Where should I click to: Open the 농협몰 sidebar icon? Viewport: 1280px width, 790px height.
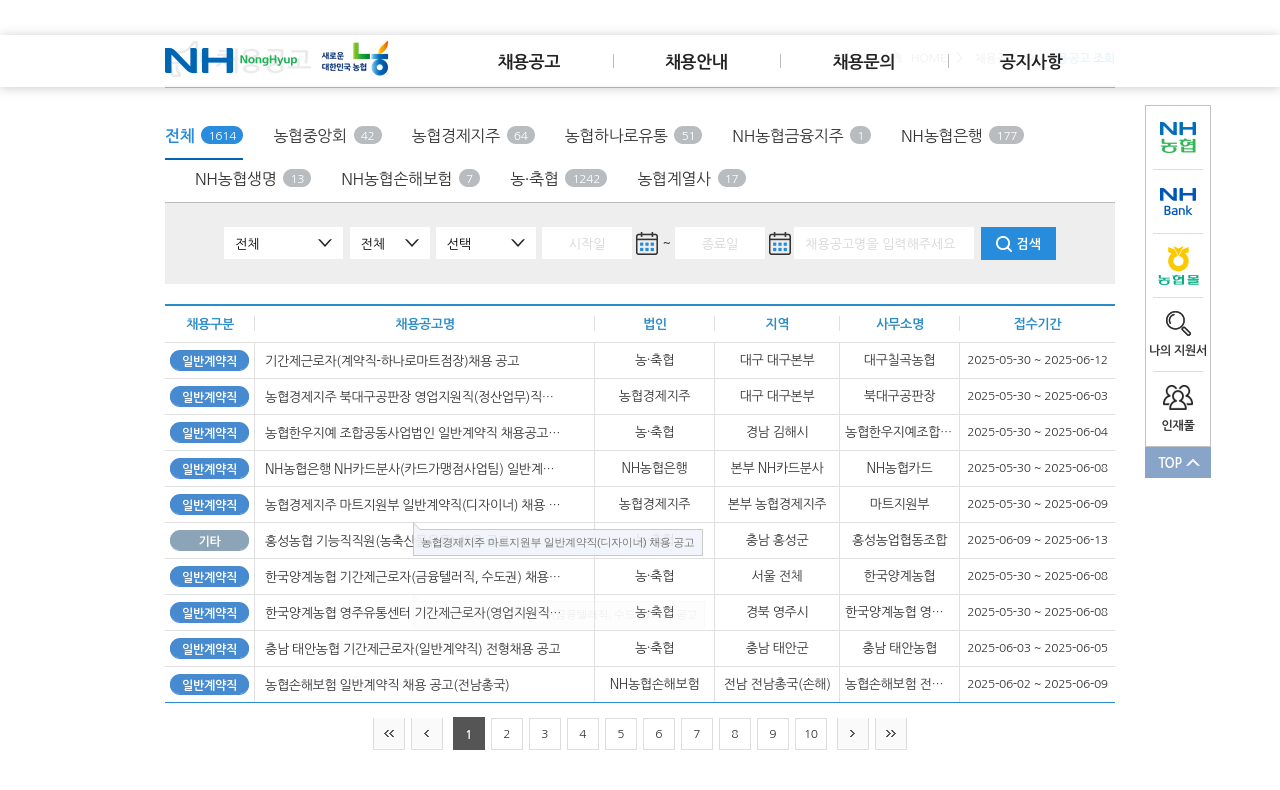(1178, 266)
